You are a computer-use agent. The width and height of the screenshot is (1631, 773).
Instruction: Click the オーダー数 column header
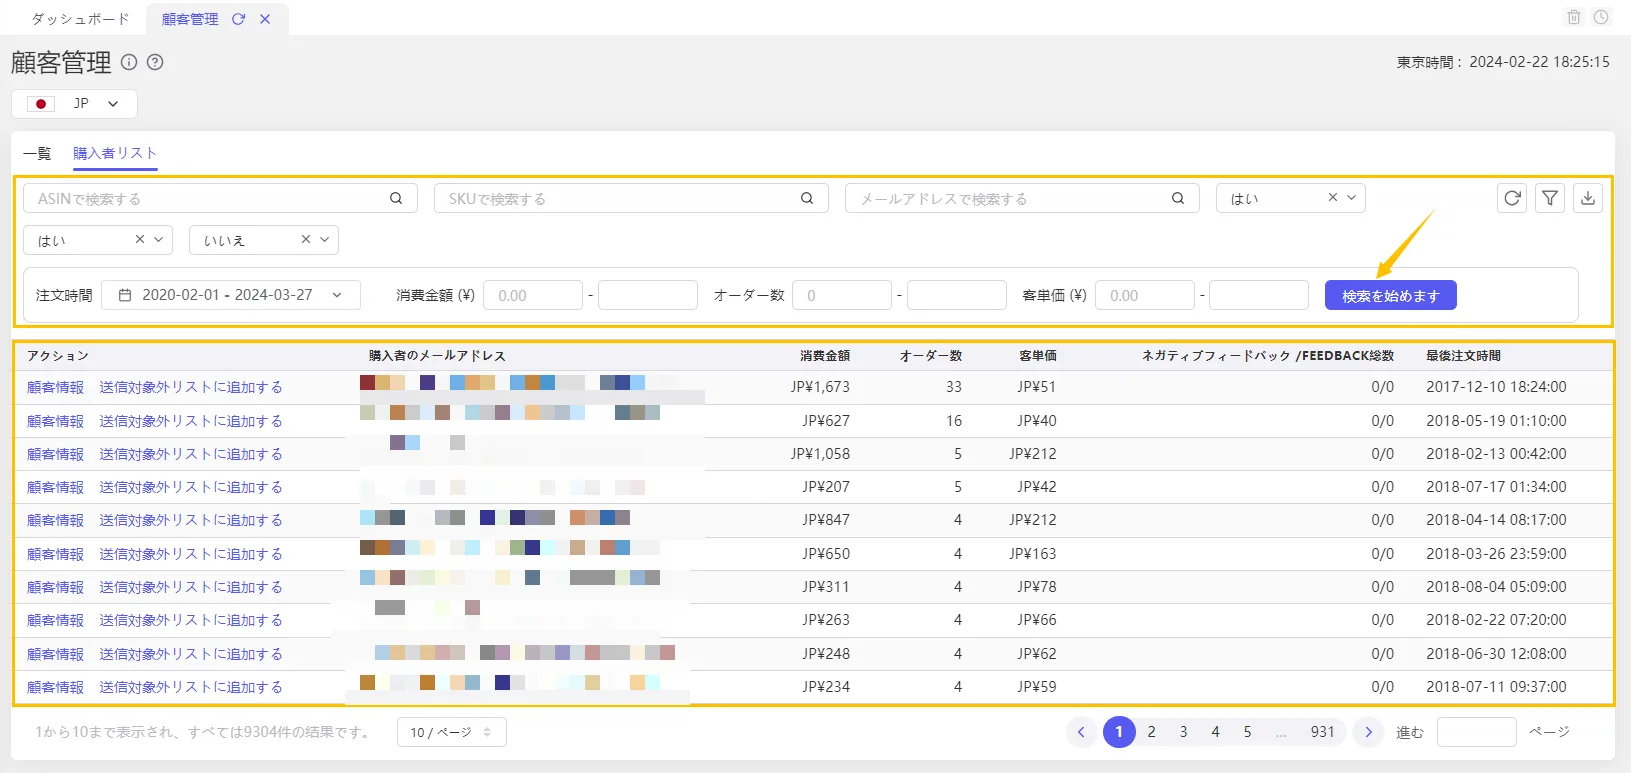(x=931, y=356)
